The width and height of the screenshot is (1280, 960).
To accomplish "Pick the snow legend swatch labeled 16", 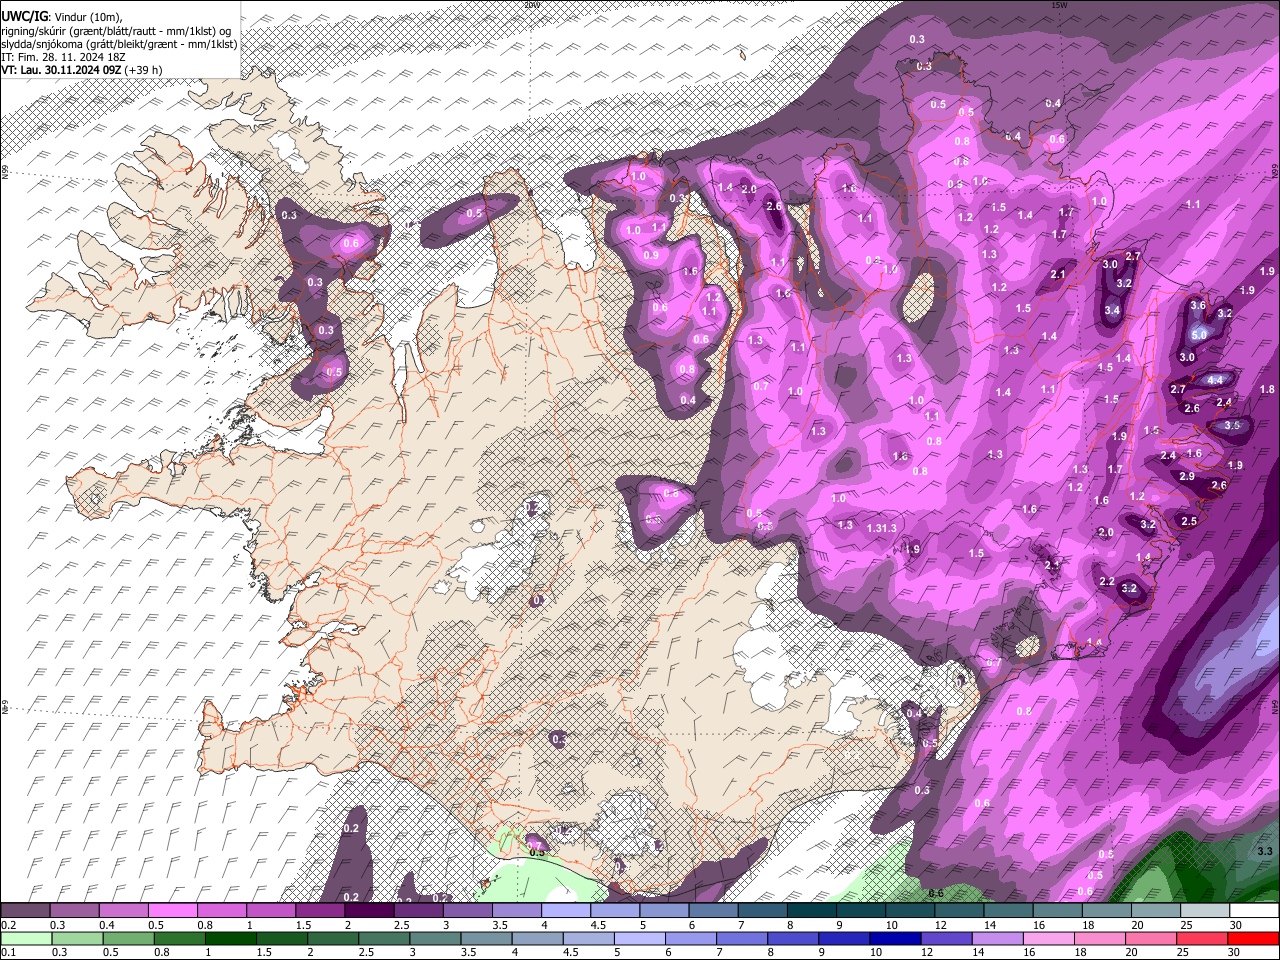I will click(1058, 911).
